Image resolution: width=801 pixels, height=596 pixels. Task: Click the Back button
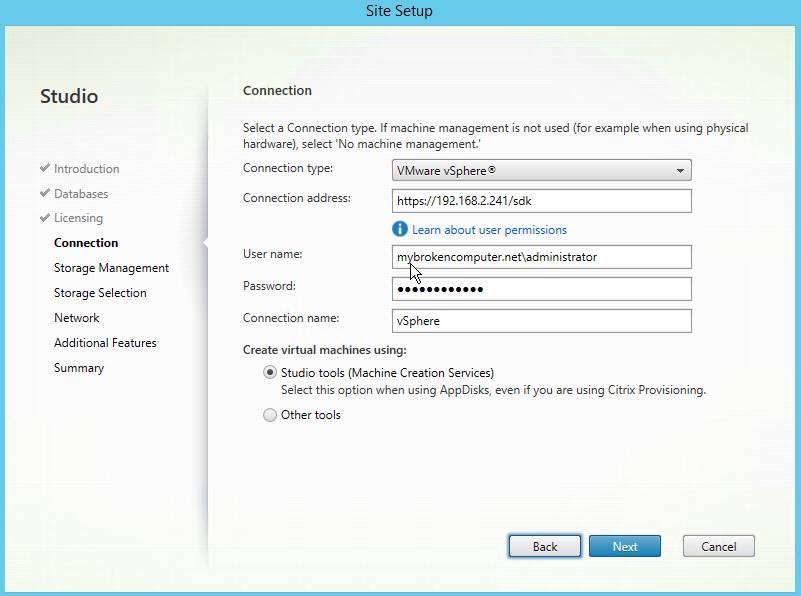(x=545, y=547)
